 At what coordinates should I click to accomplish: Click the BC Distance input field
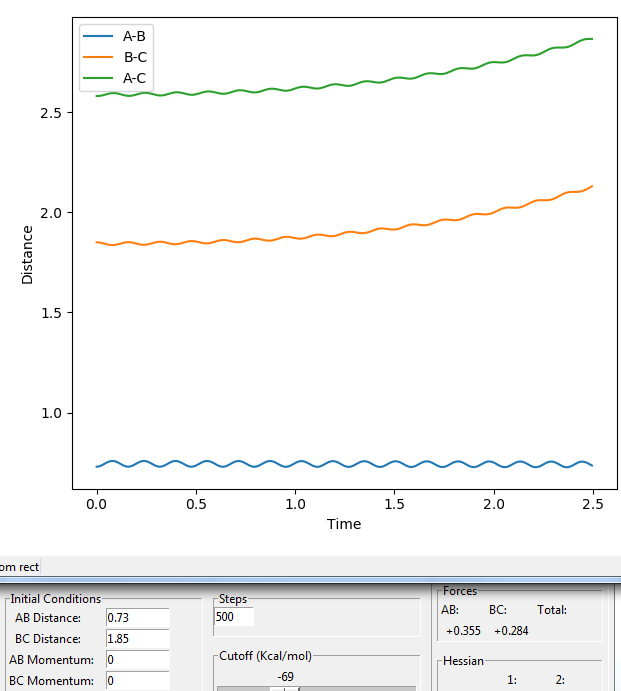[138, 639]
